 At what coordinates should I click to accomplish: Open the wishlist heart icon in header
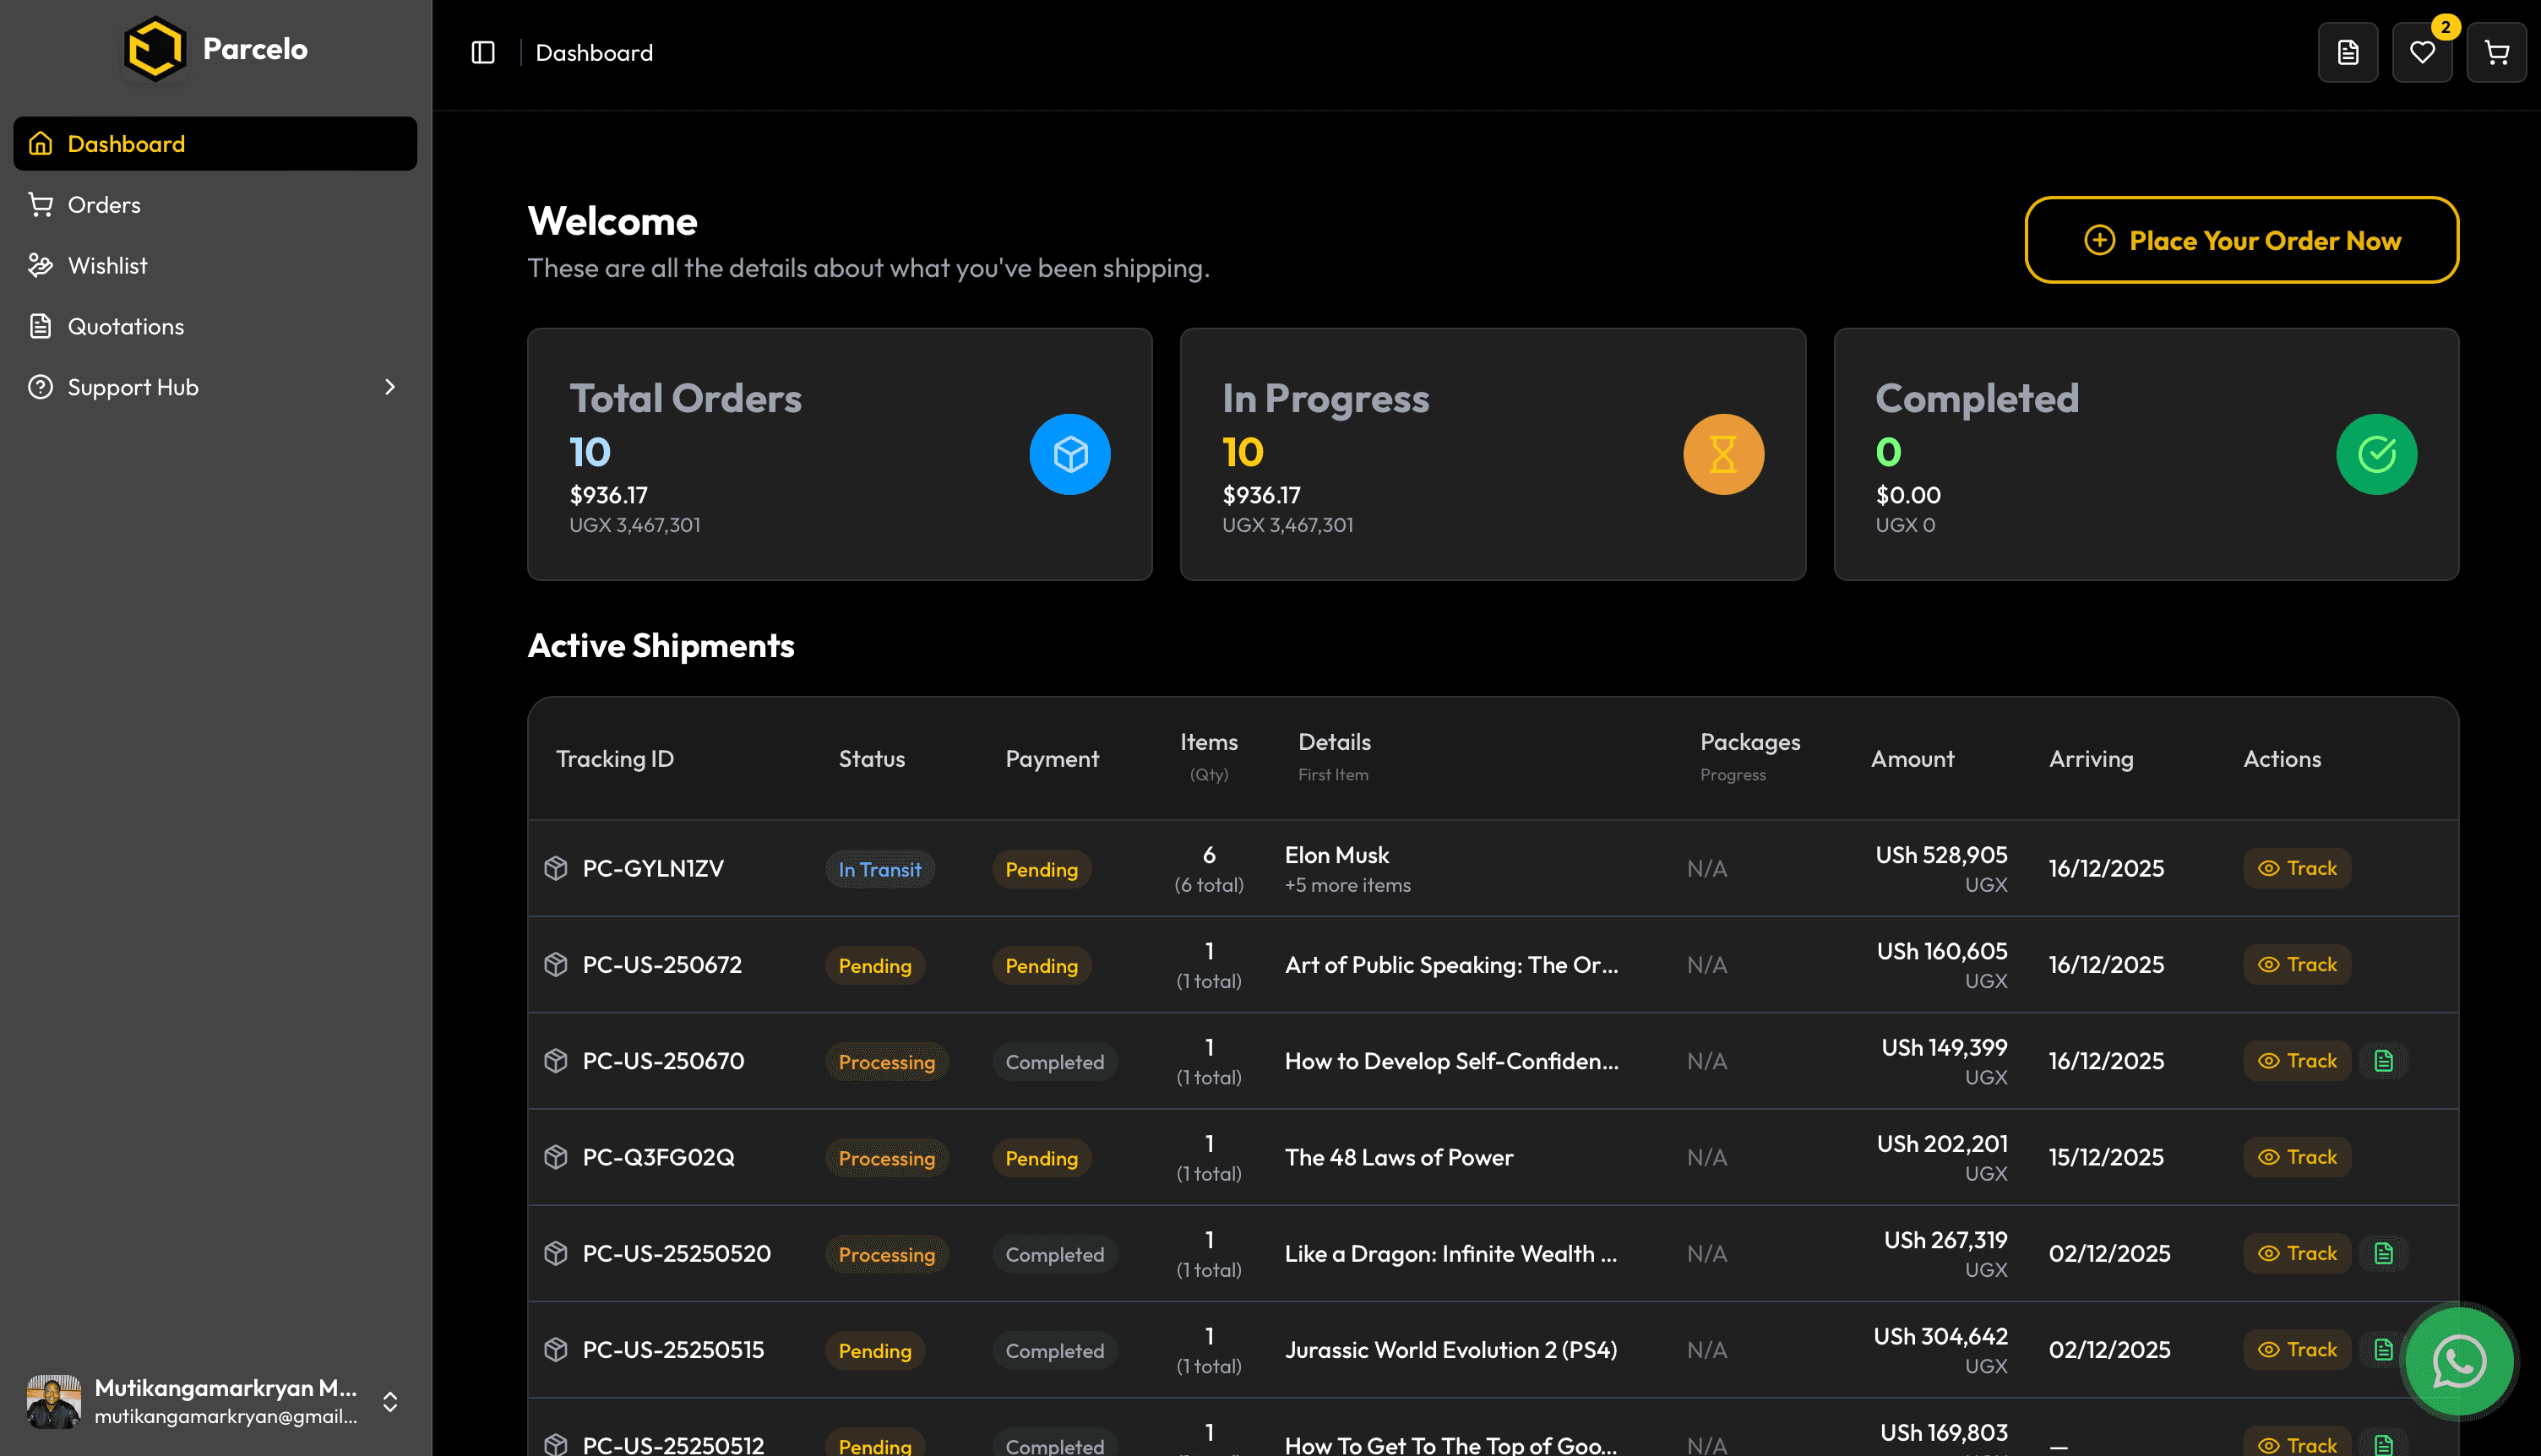pos(2421,53)
